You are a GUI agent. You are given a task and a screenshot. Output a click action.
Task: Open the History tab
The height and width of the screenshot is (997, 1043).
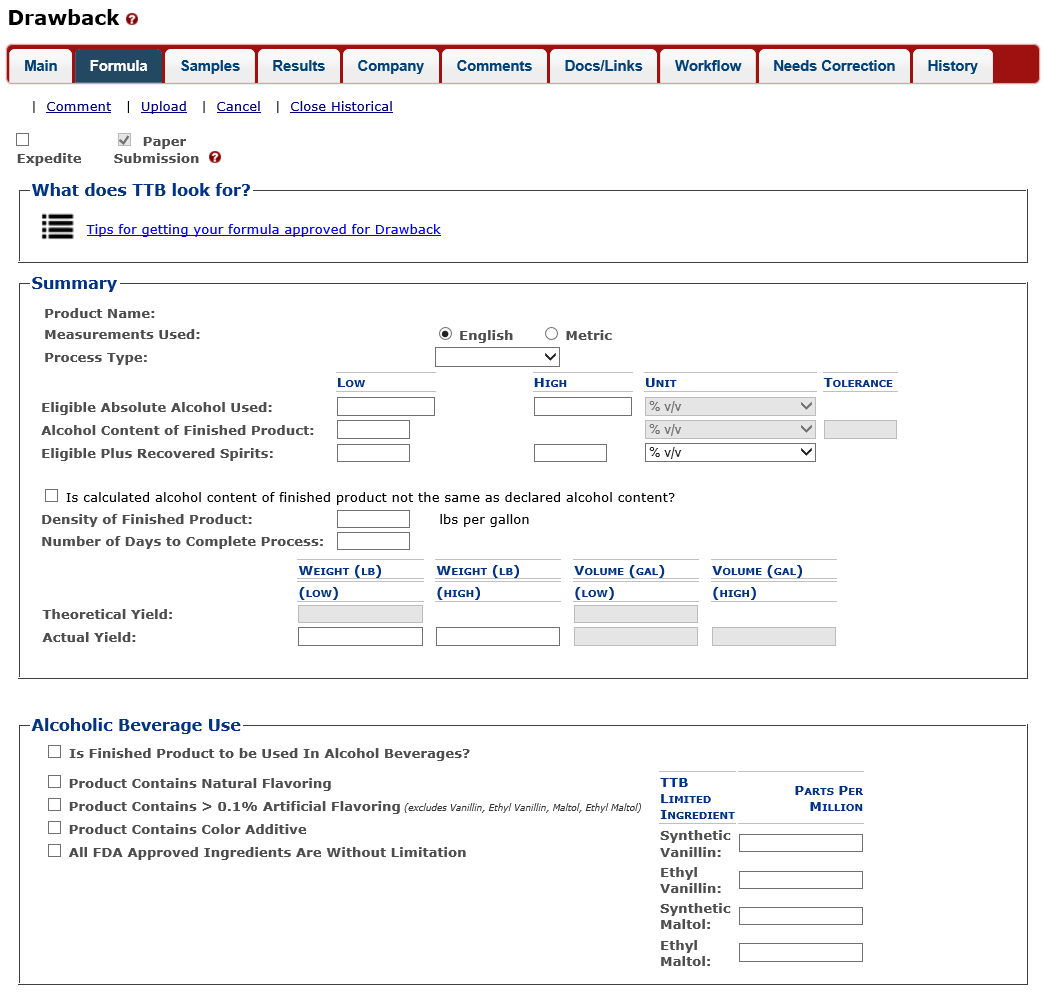[x=952, y=66]
